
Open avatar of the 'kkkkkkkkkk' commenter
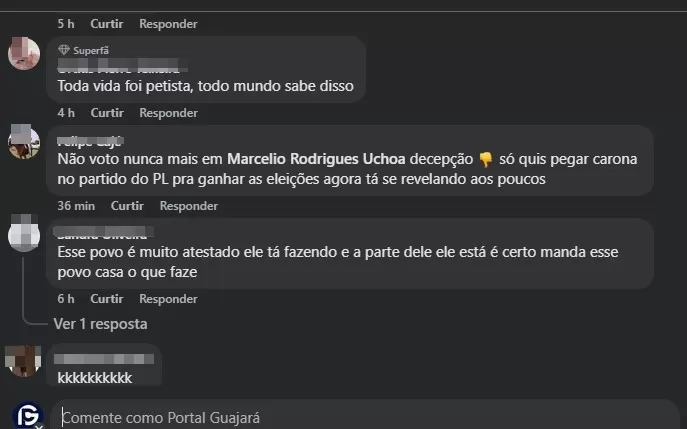[24, 359]
